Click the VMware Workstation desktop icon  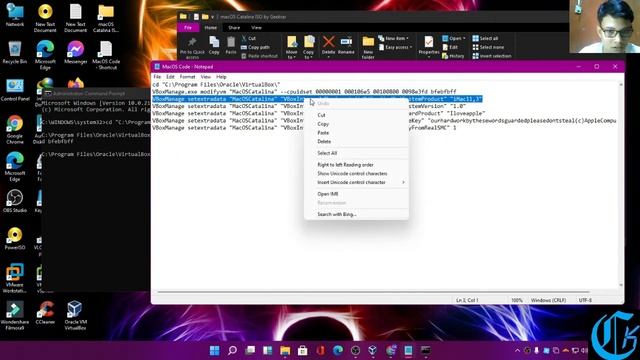coord(15,278)
